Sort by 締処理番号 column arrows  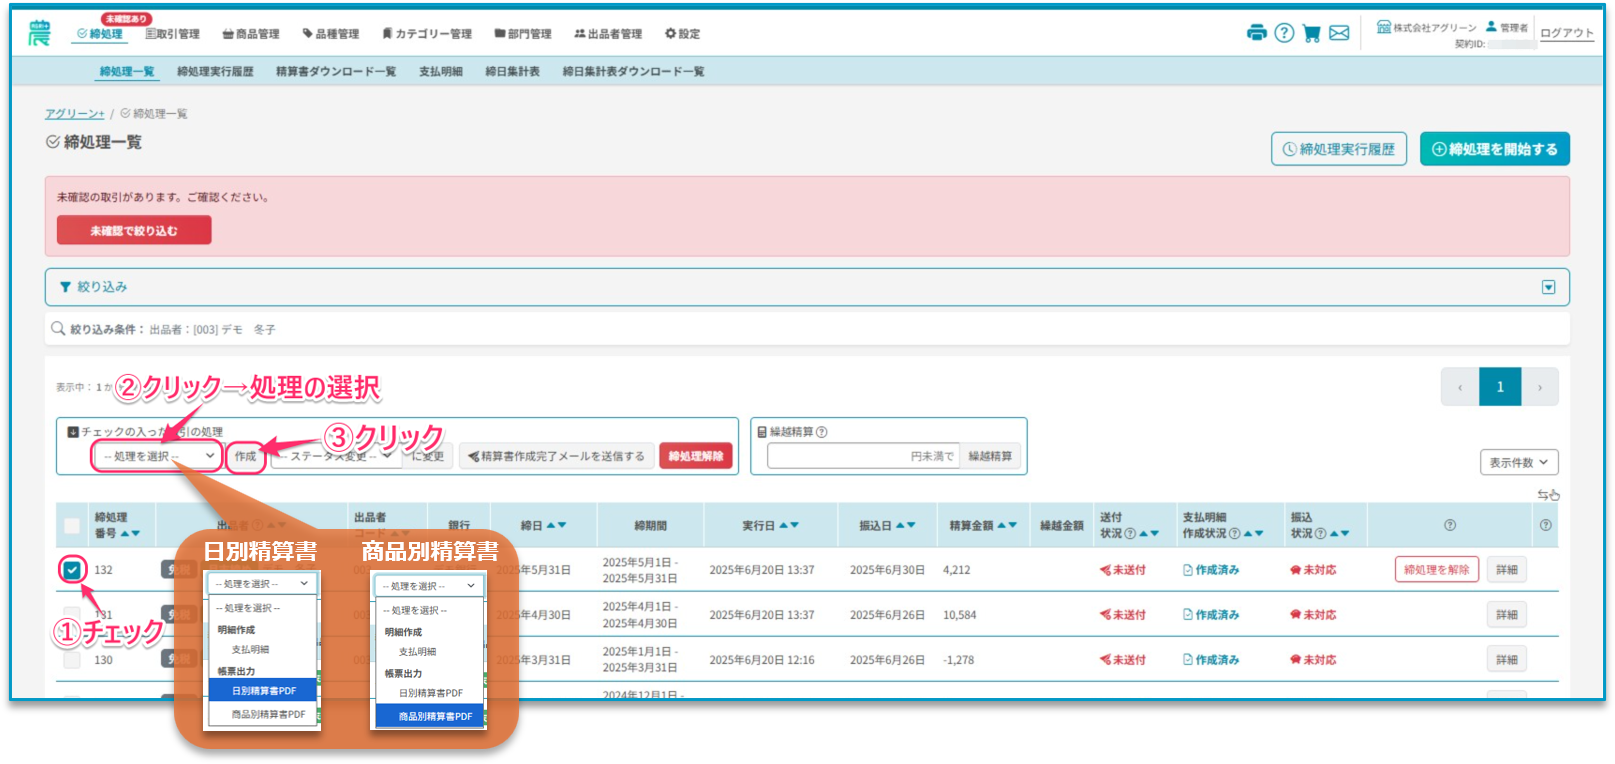pos(130,533)
